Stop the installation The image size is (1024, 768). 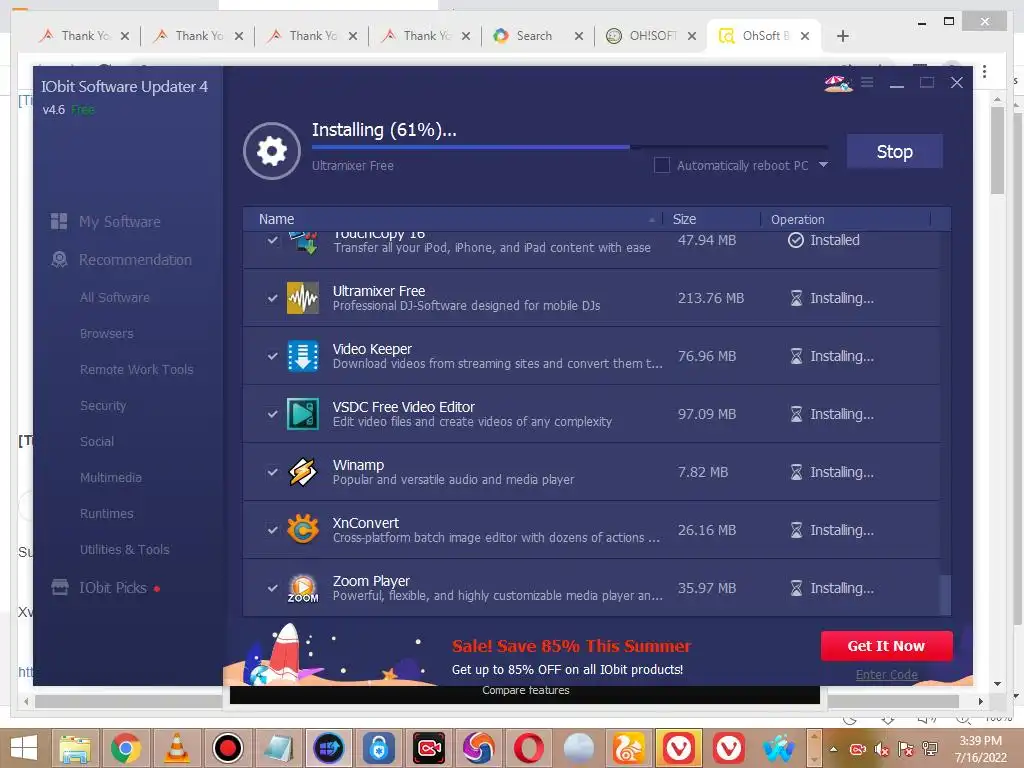tap(895, 152)
